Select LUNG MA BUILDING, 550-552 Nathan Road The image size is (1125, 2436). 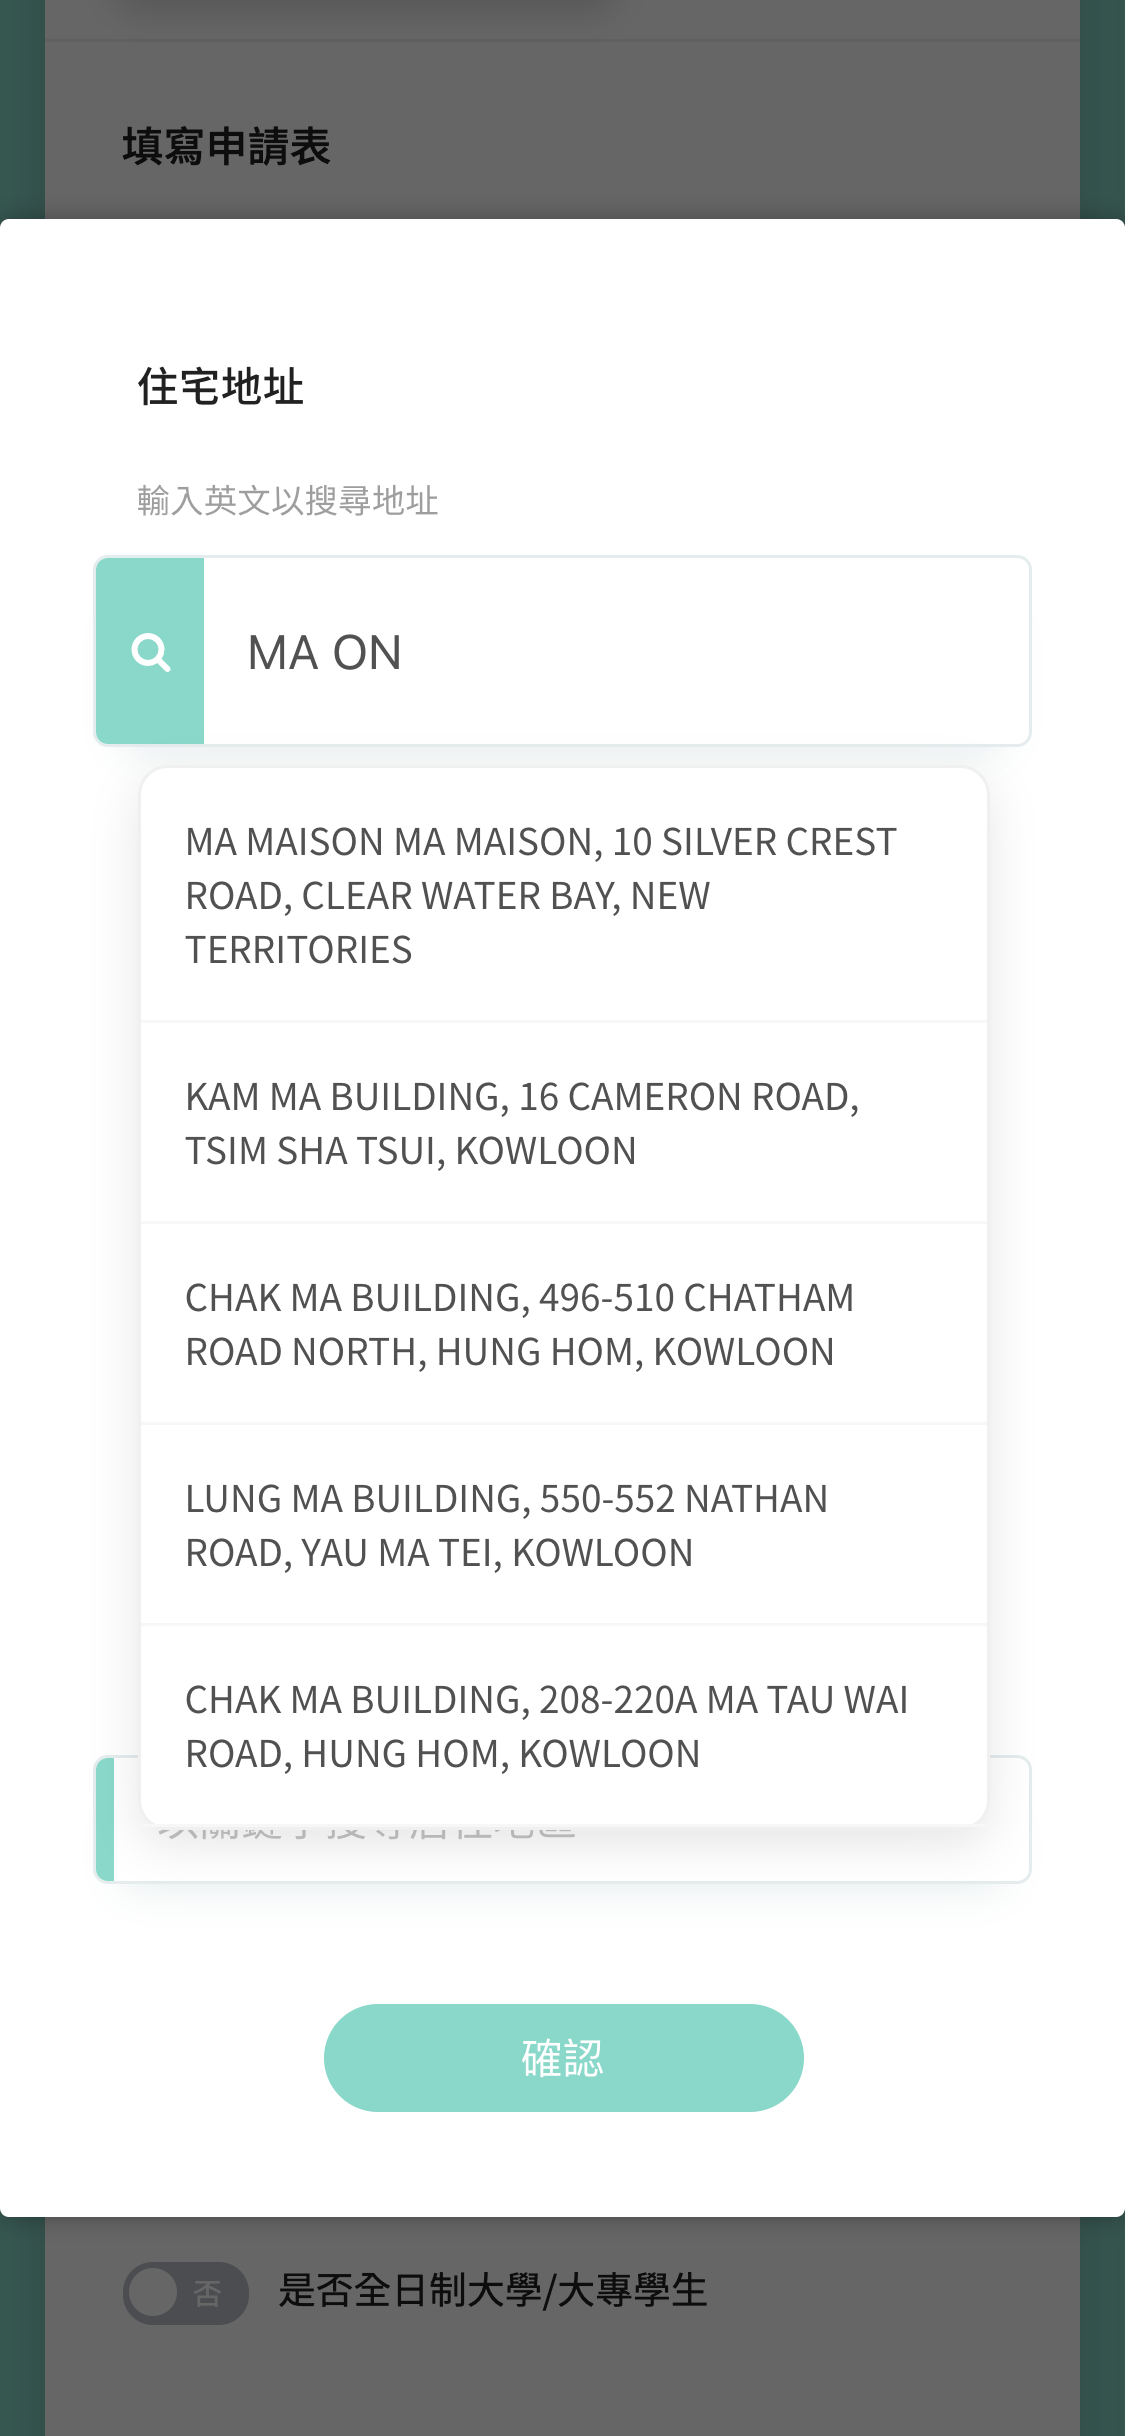pos(563,1525)
